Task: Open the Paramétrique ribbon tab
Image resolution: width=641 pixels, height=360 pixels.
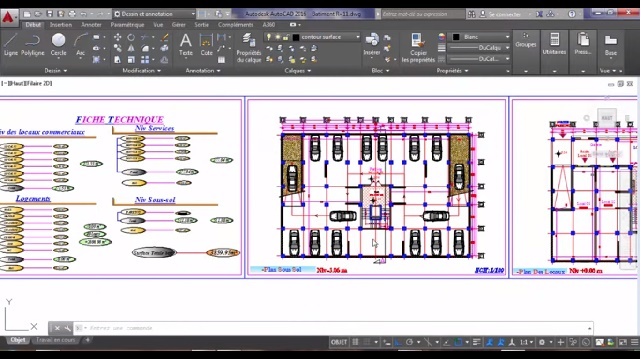Action: click(x=127, y=25)
